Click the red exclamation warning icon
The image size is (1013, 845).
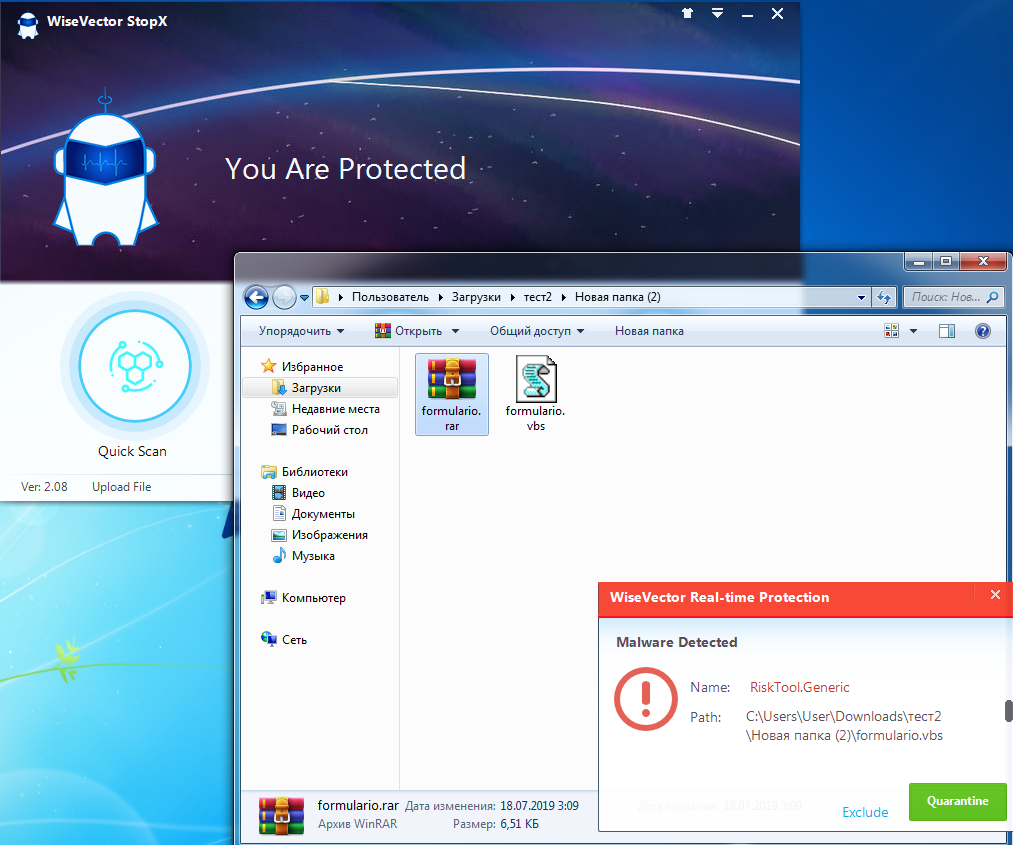[x=645, y=698]
